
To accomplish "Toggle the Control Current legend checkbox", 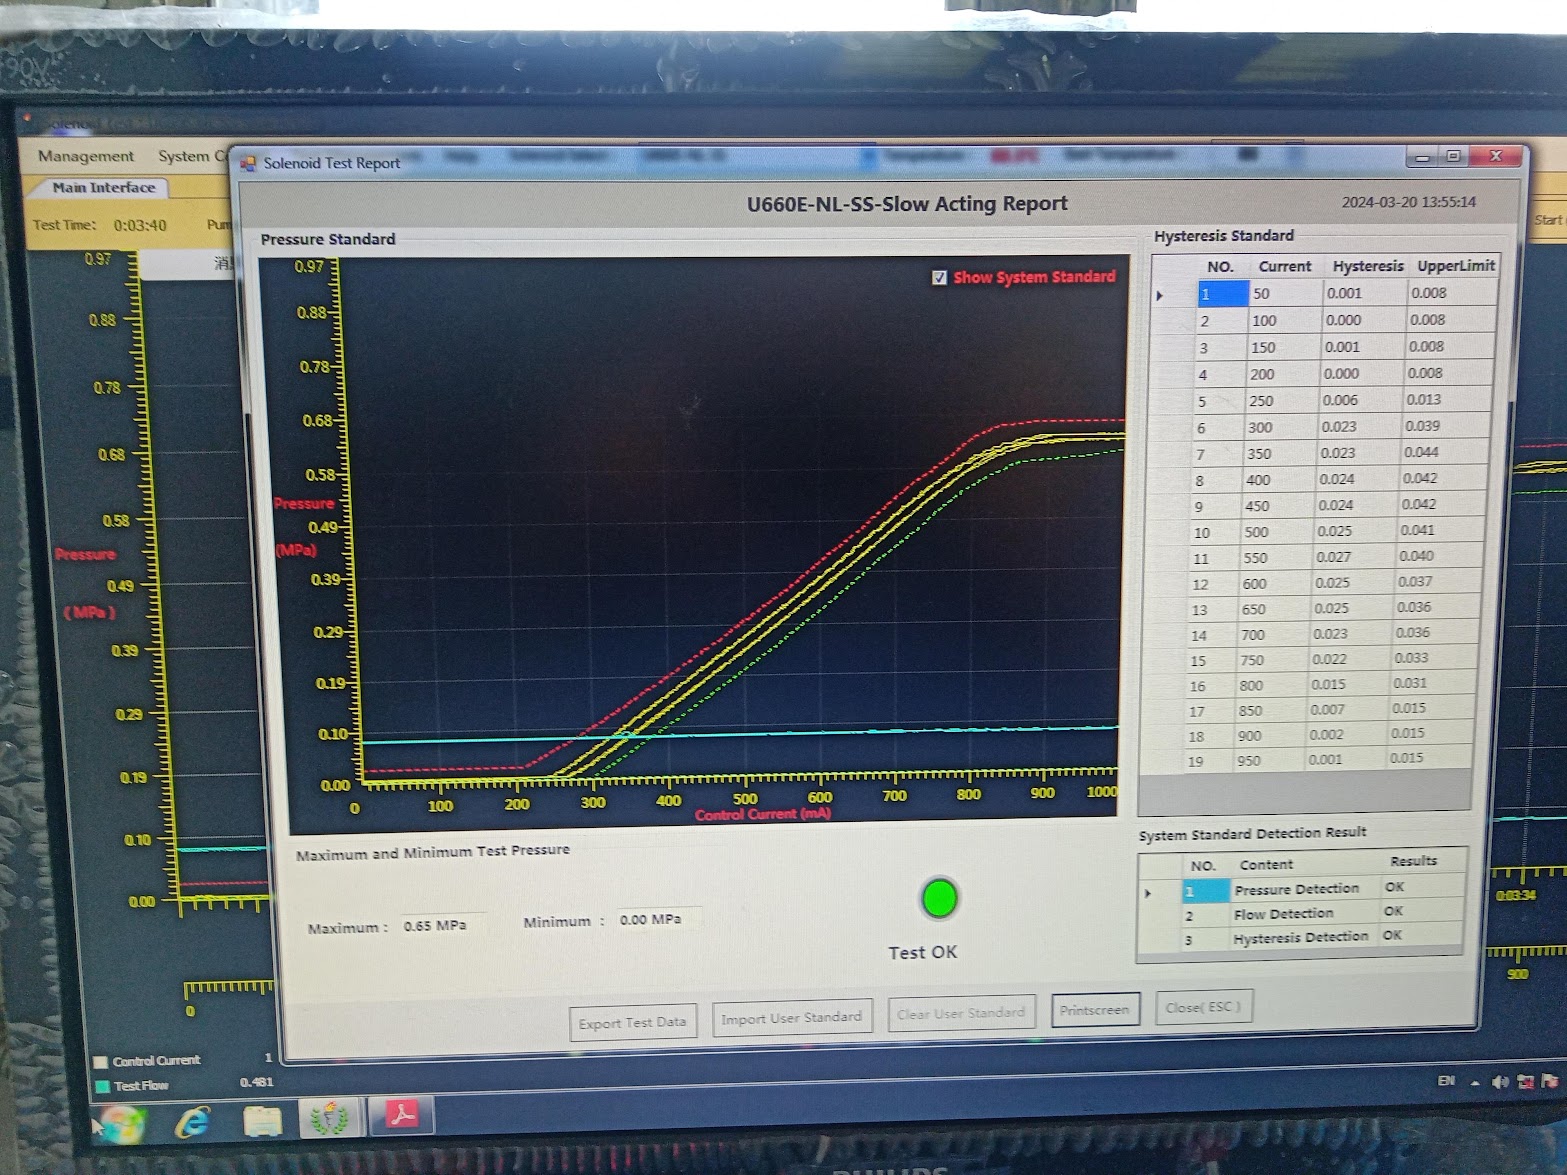I will click(x=100, y=1062).
